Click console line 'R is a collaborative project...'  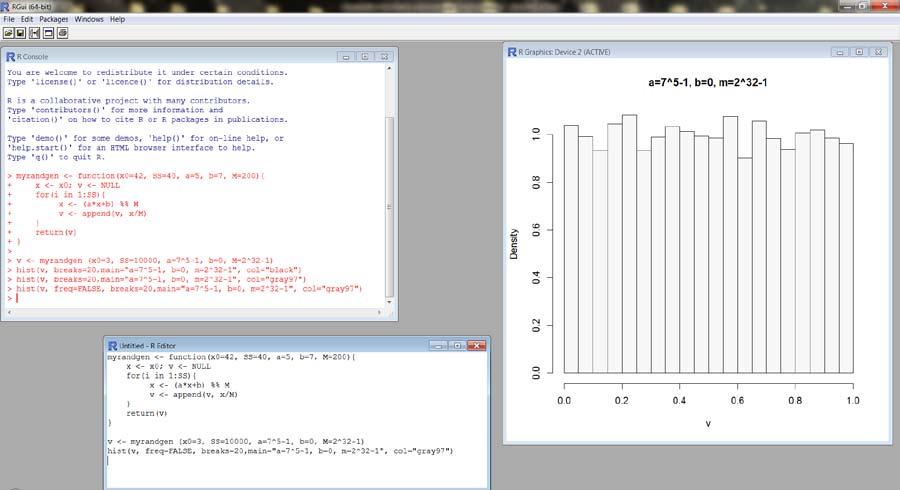pos(129,100)
